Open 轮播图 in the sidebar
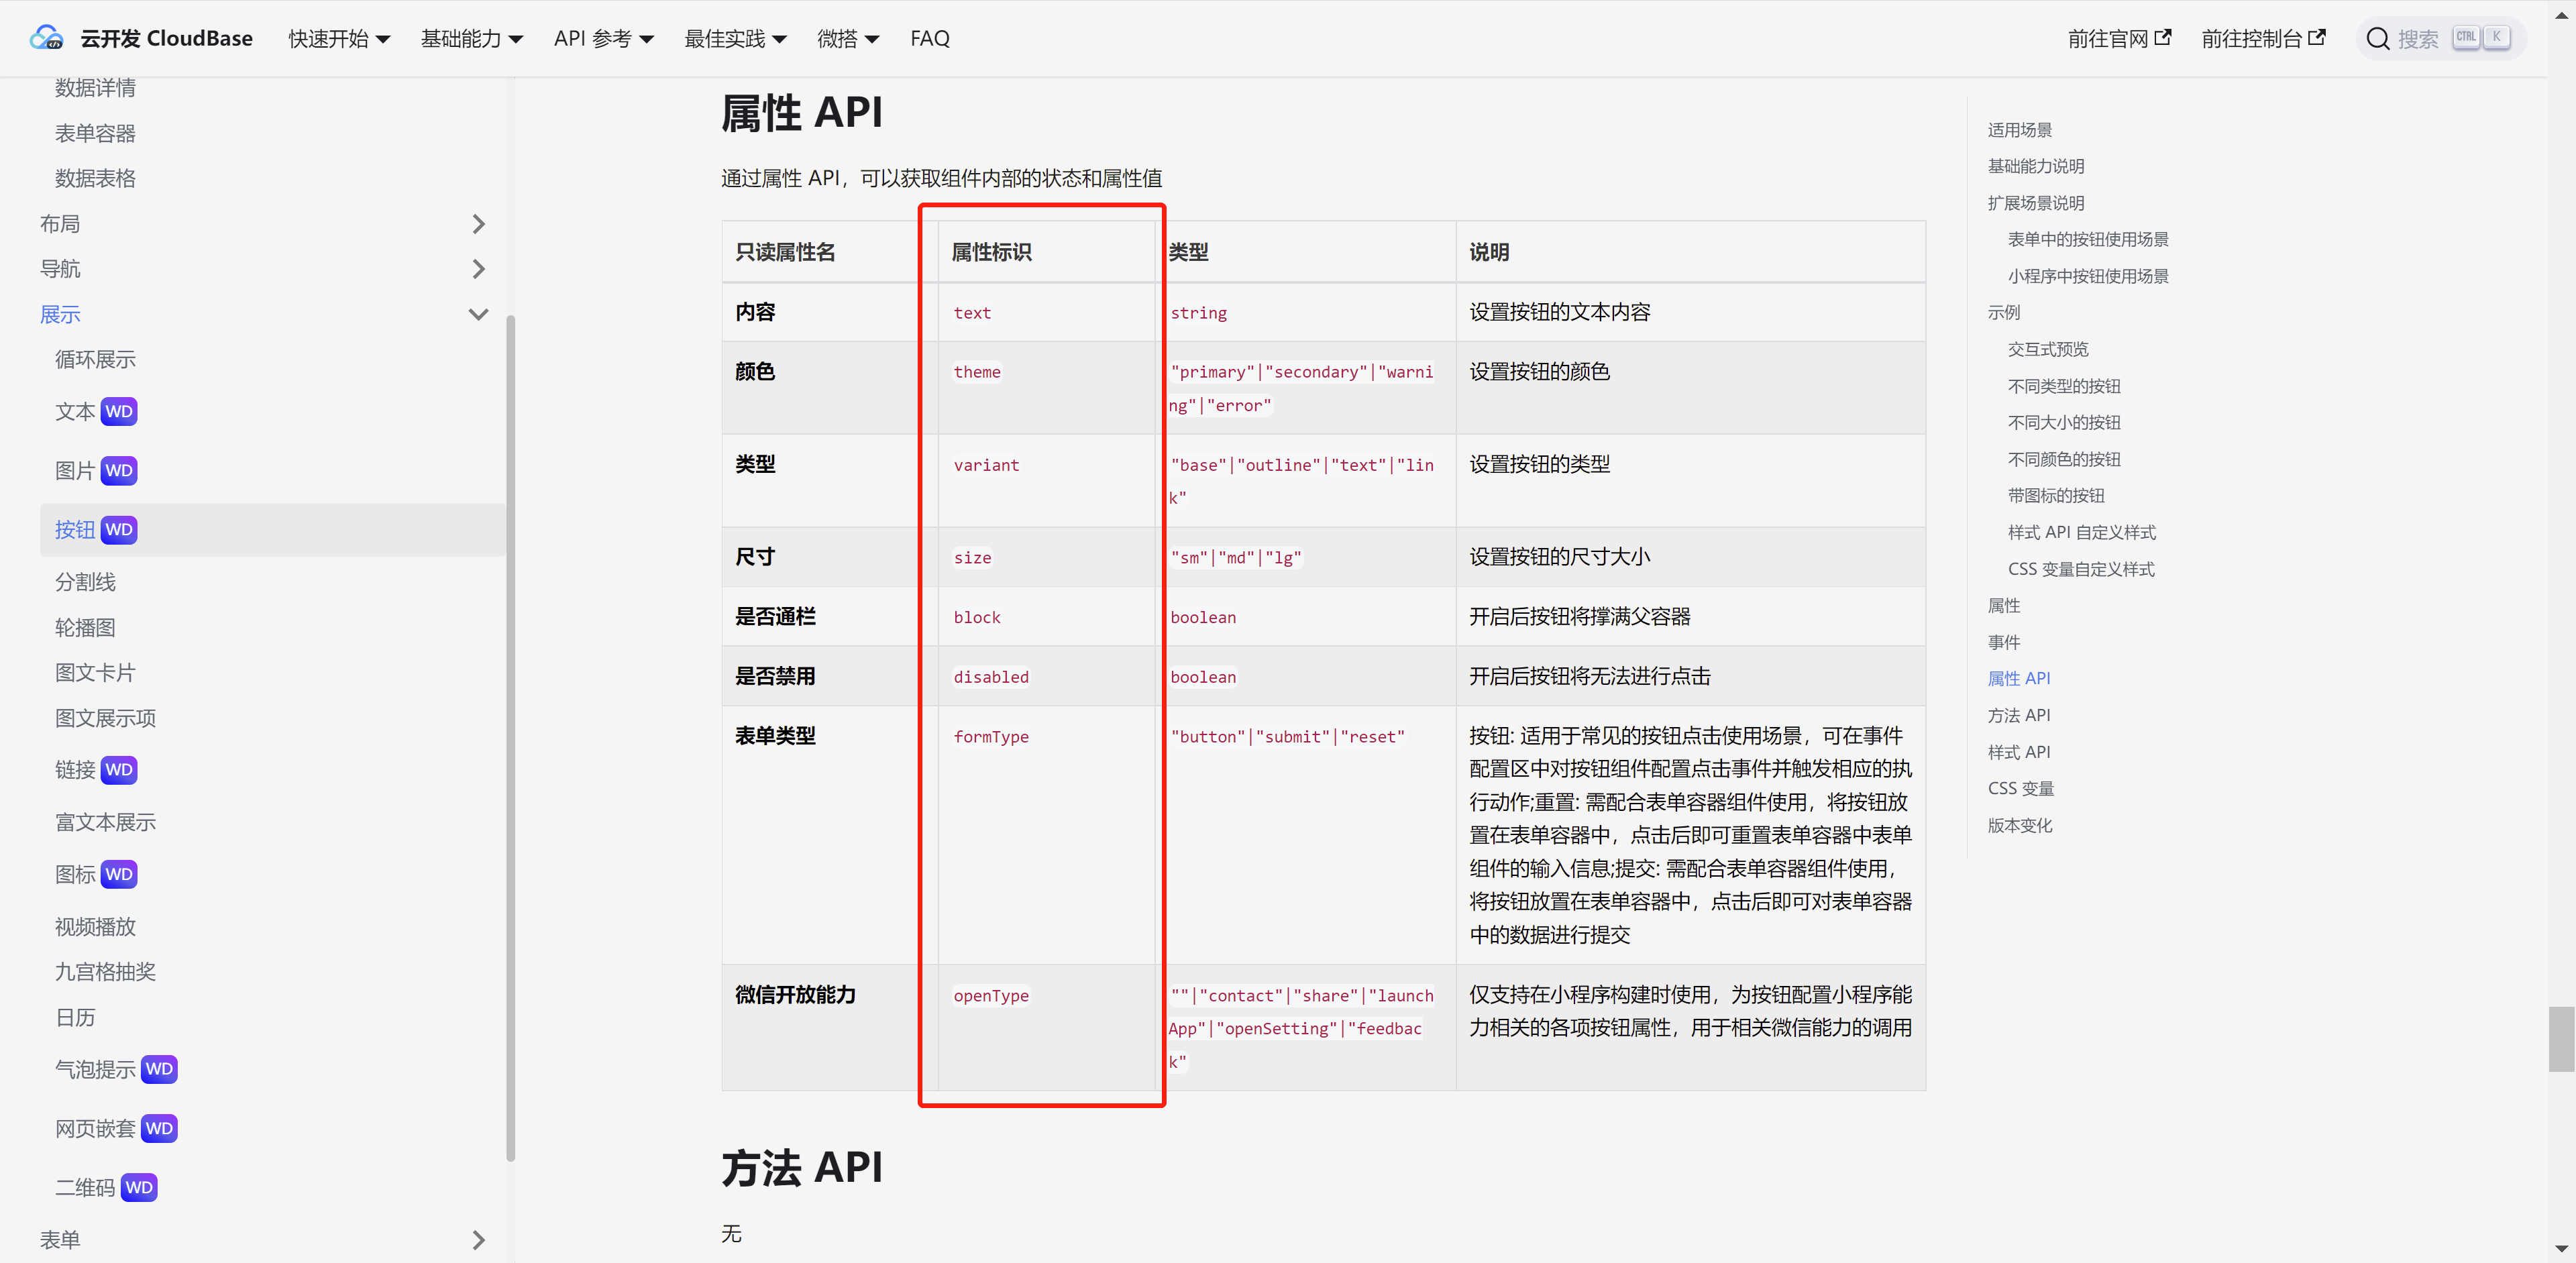 (85, 627)
